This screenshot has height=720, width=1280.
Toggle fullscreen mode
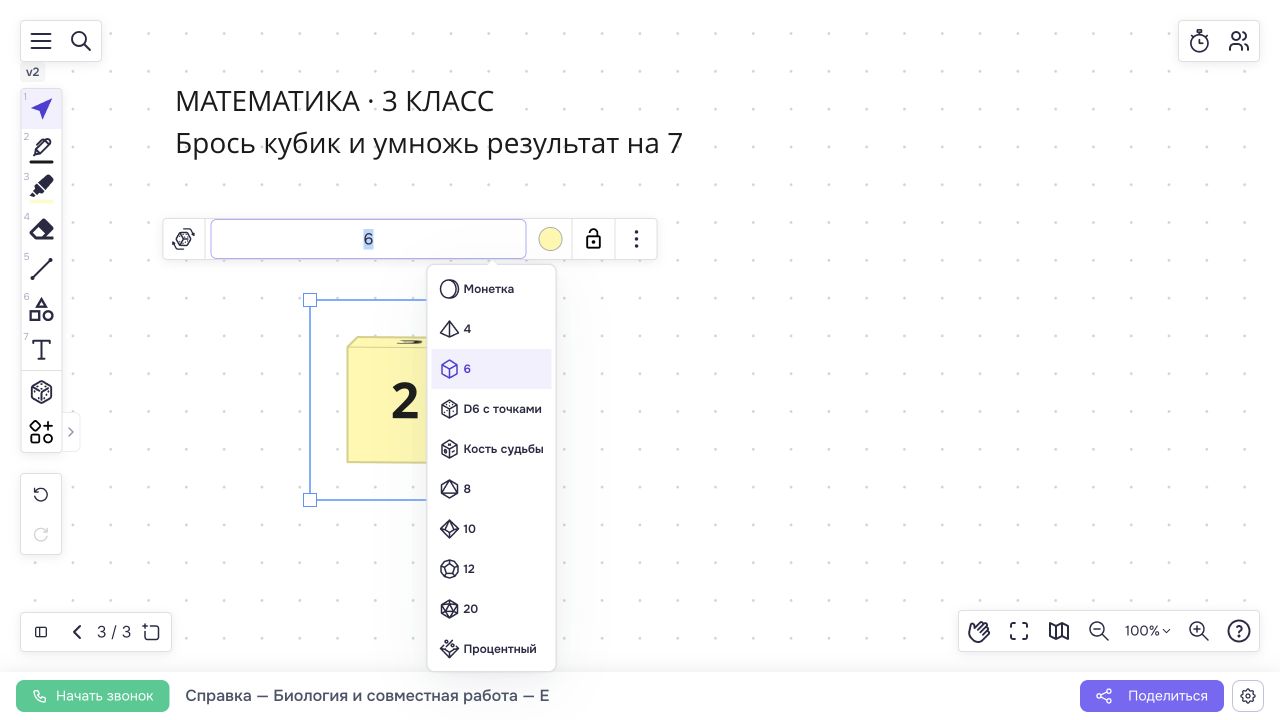coord(1019,631)
